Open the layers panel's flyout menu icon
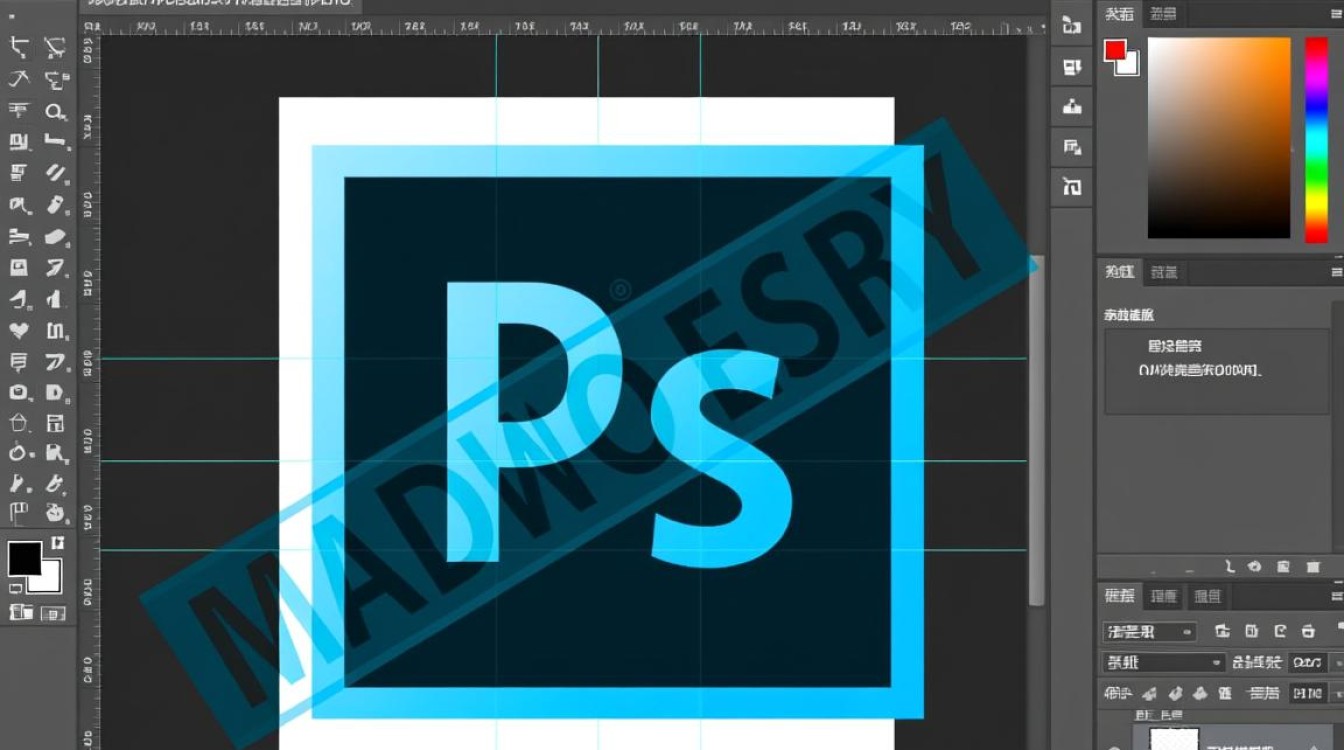The width and height of the screenshot is (1344, 750). (x=1336, y=596)
